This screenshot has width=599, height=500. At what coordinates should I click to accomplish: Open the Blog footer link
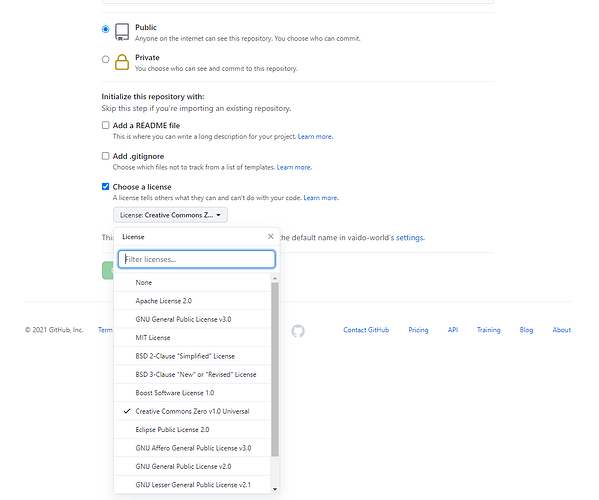click(526, 330)
